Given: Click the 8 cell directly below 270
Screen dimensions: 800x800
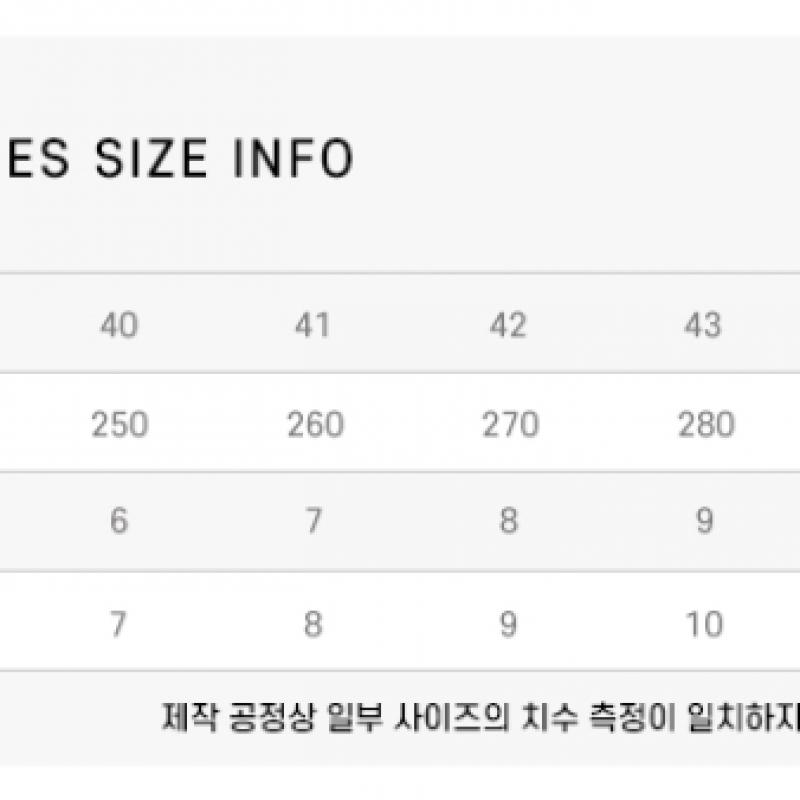Looking at the screenshot, I should (509, 521).
